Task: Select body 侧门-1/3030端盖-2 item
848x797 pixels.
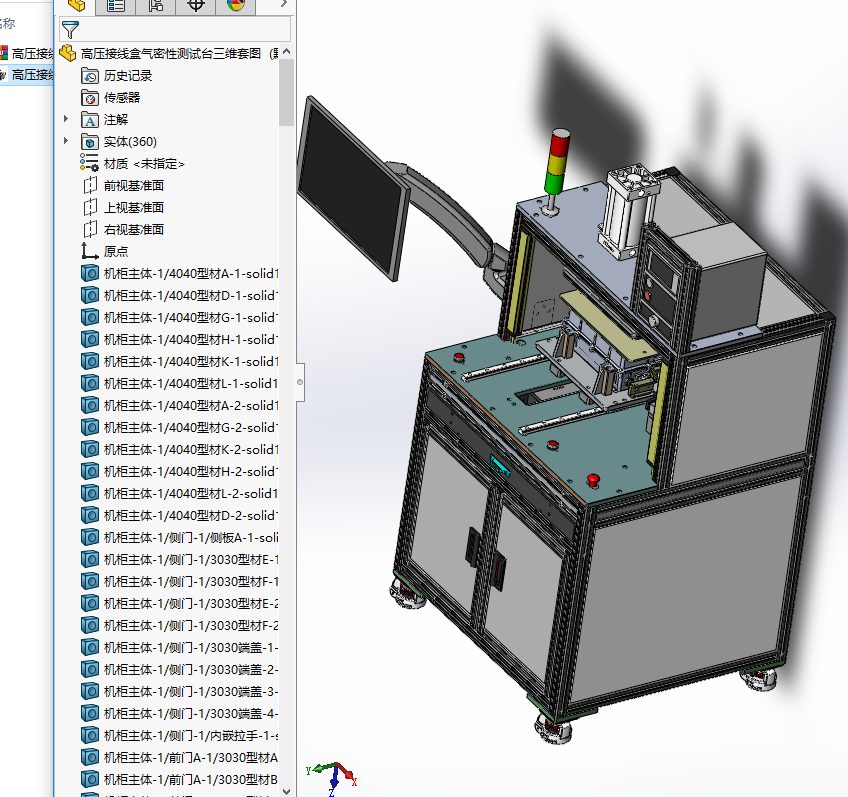Action: point(179,670)
